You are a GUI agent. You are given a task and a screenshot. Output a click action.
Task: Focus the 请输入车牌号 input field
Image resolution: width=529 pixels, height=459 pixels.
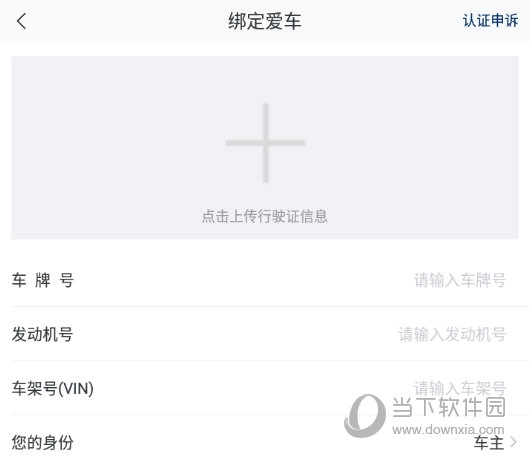click(x=460, y=280)
